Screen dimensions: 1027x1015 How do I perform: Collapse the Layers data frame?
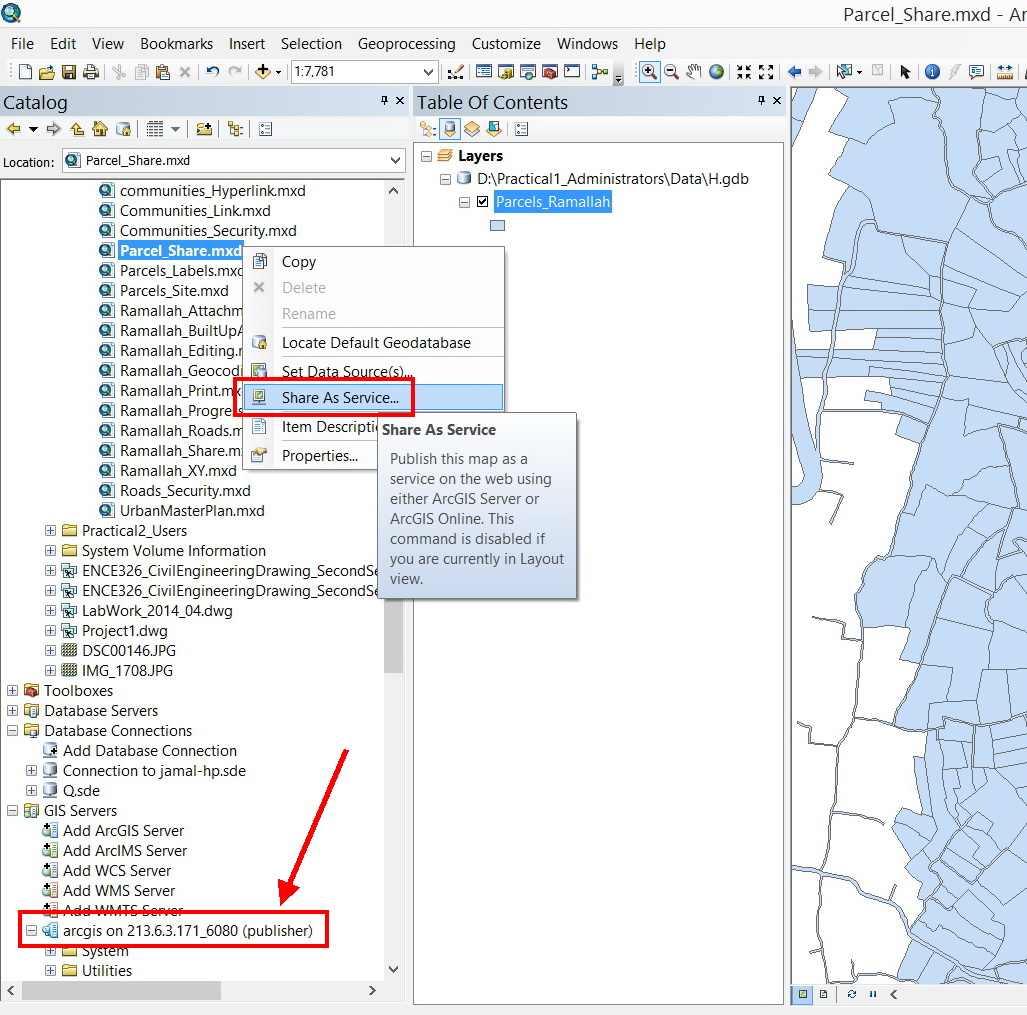point(427,157)
